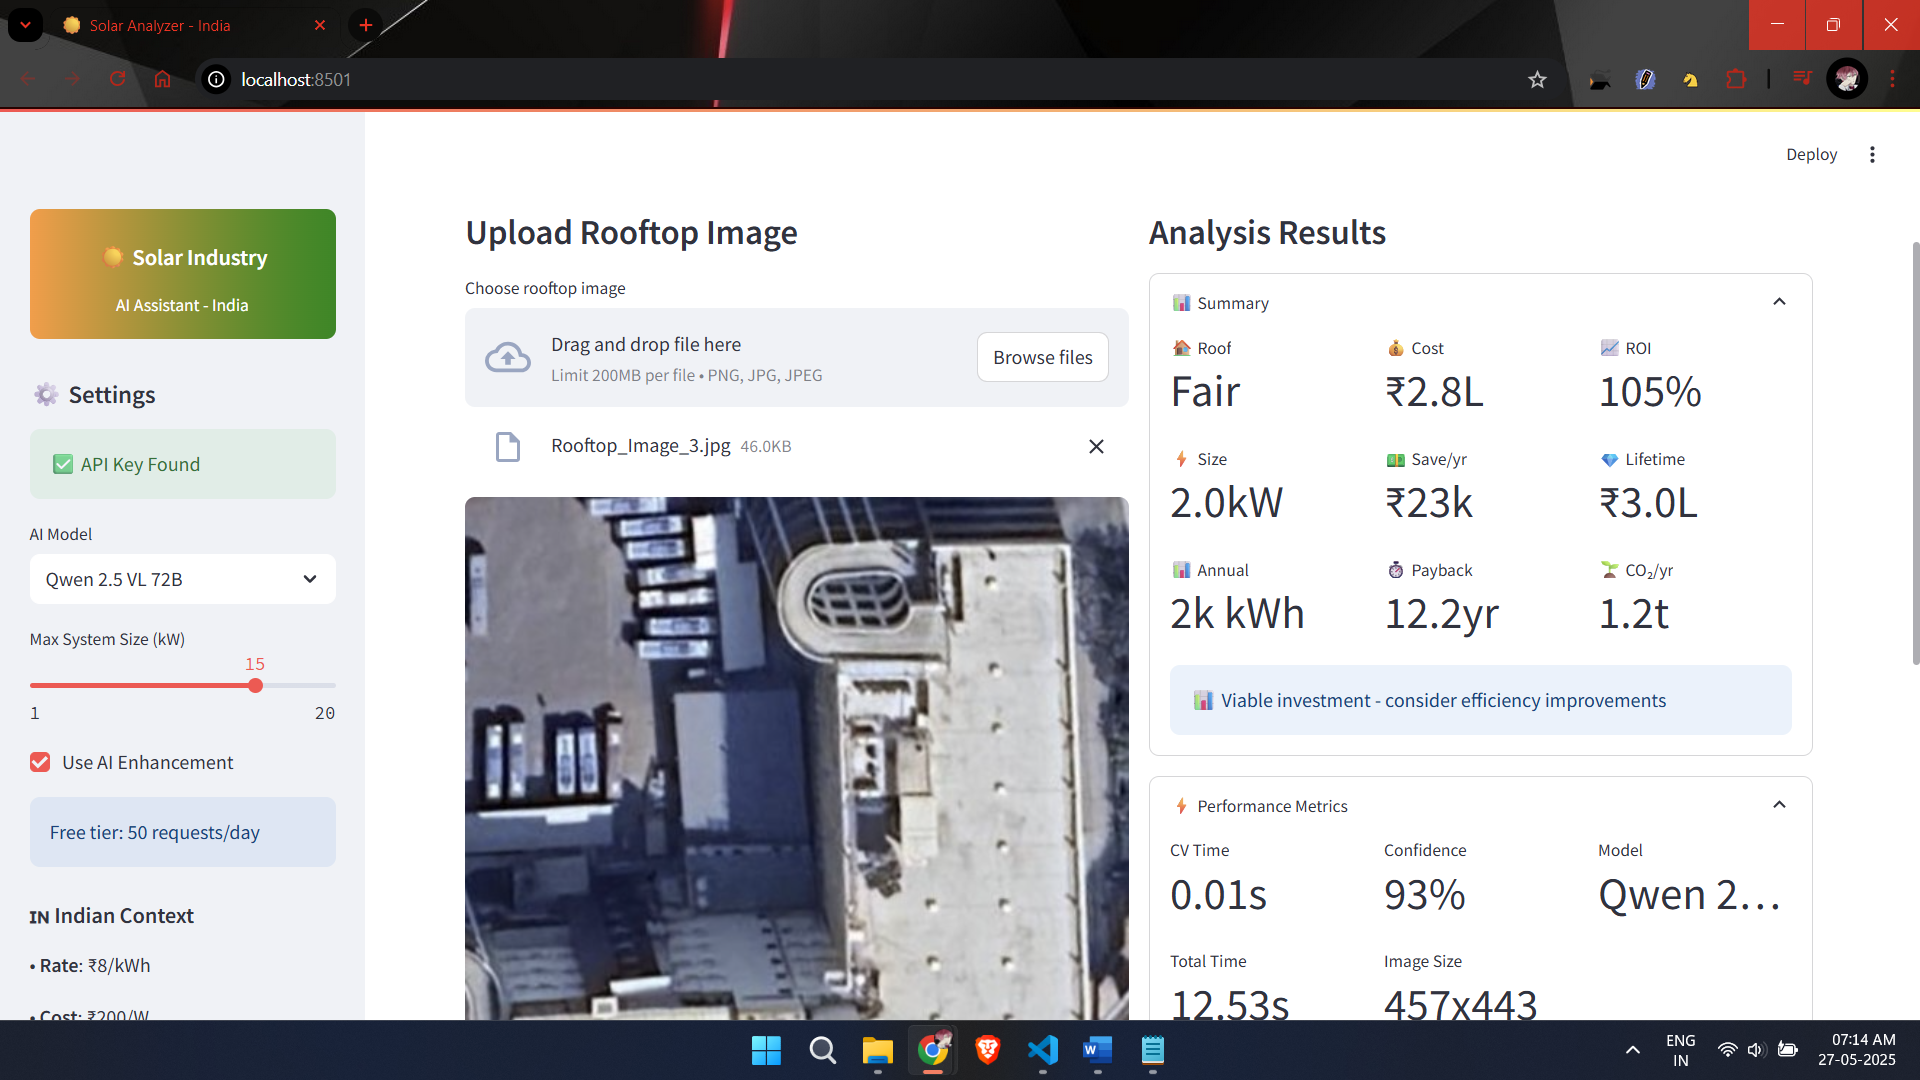Collapse the Summary panel
Screen dimensions: 1920x1080
point(1779,301)
